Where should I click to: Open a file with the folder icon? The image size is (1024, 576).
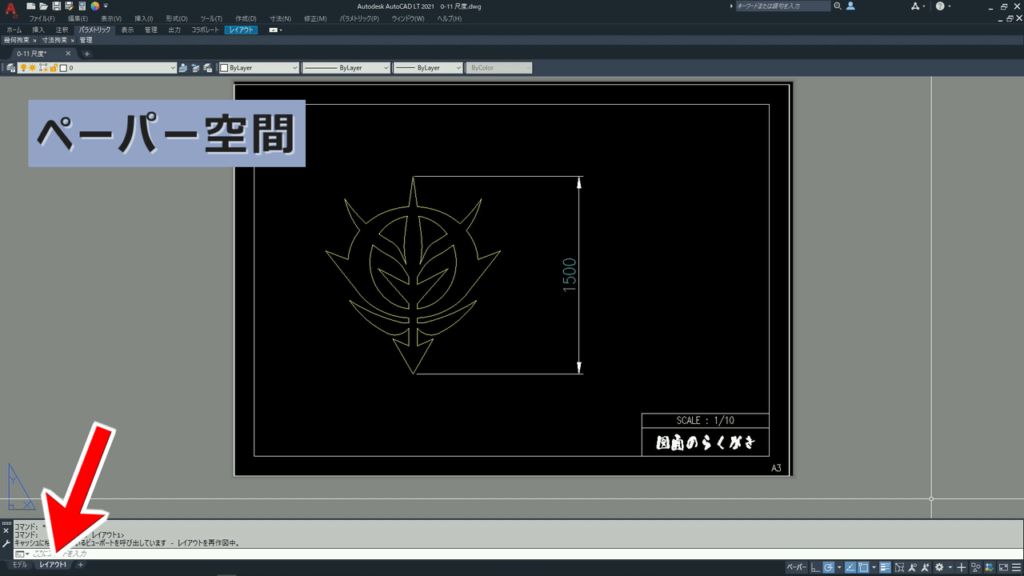pos(43,6)
